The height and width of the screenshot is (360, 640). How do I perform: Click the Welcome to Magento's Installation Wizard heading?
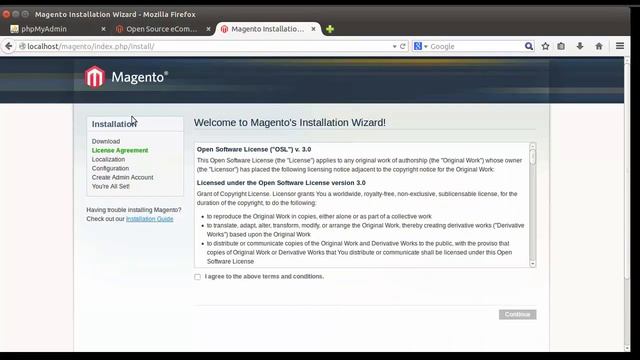tap(290, 122)
